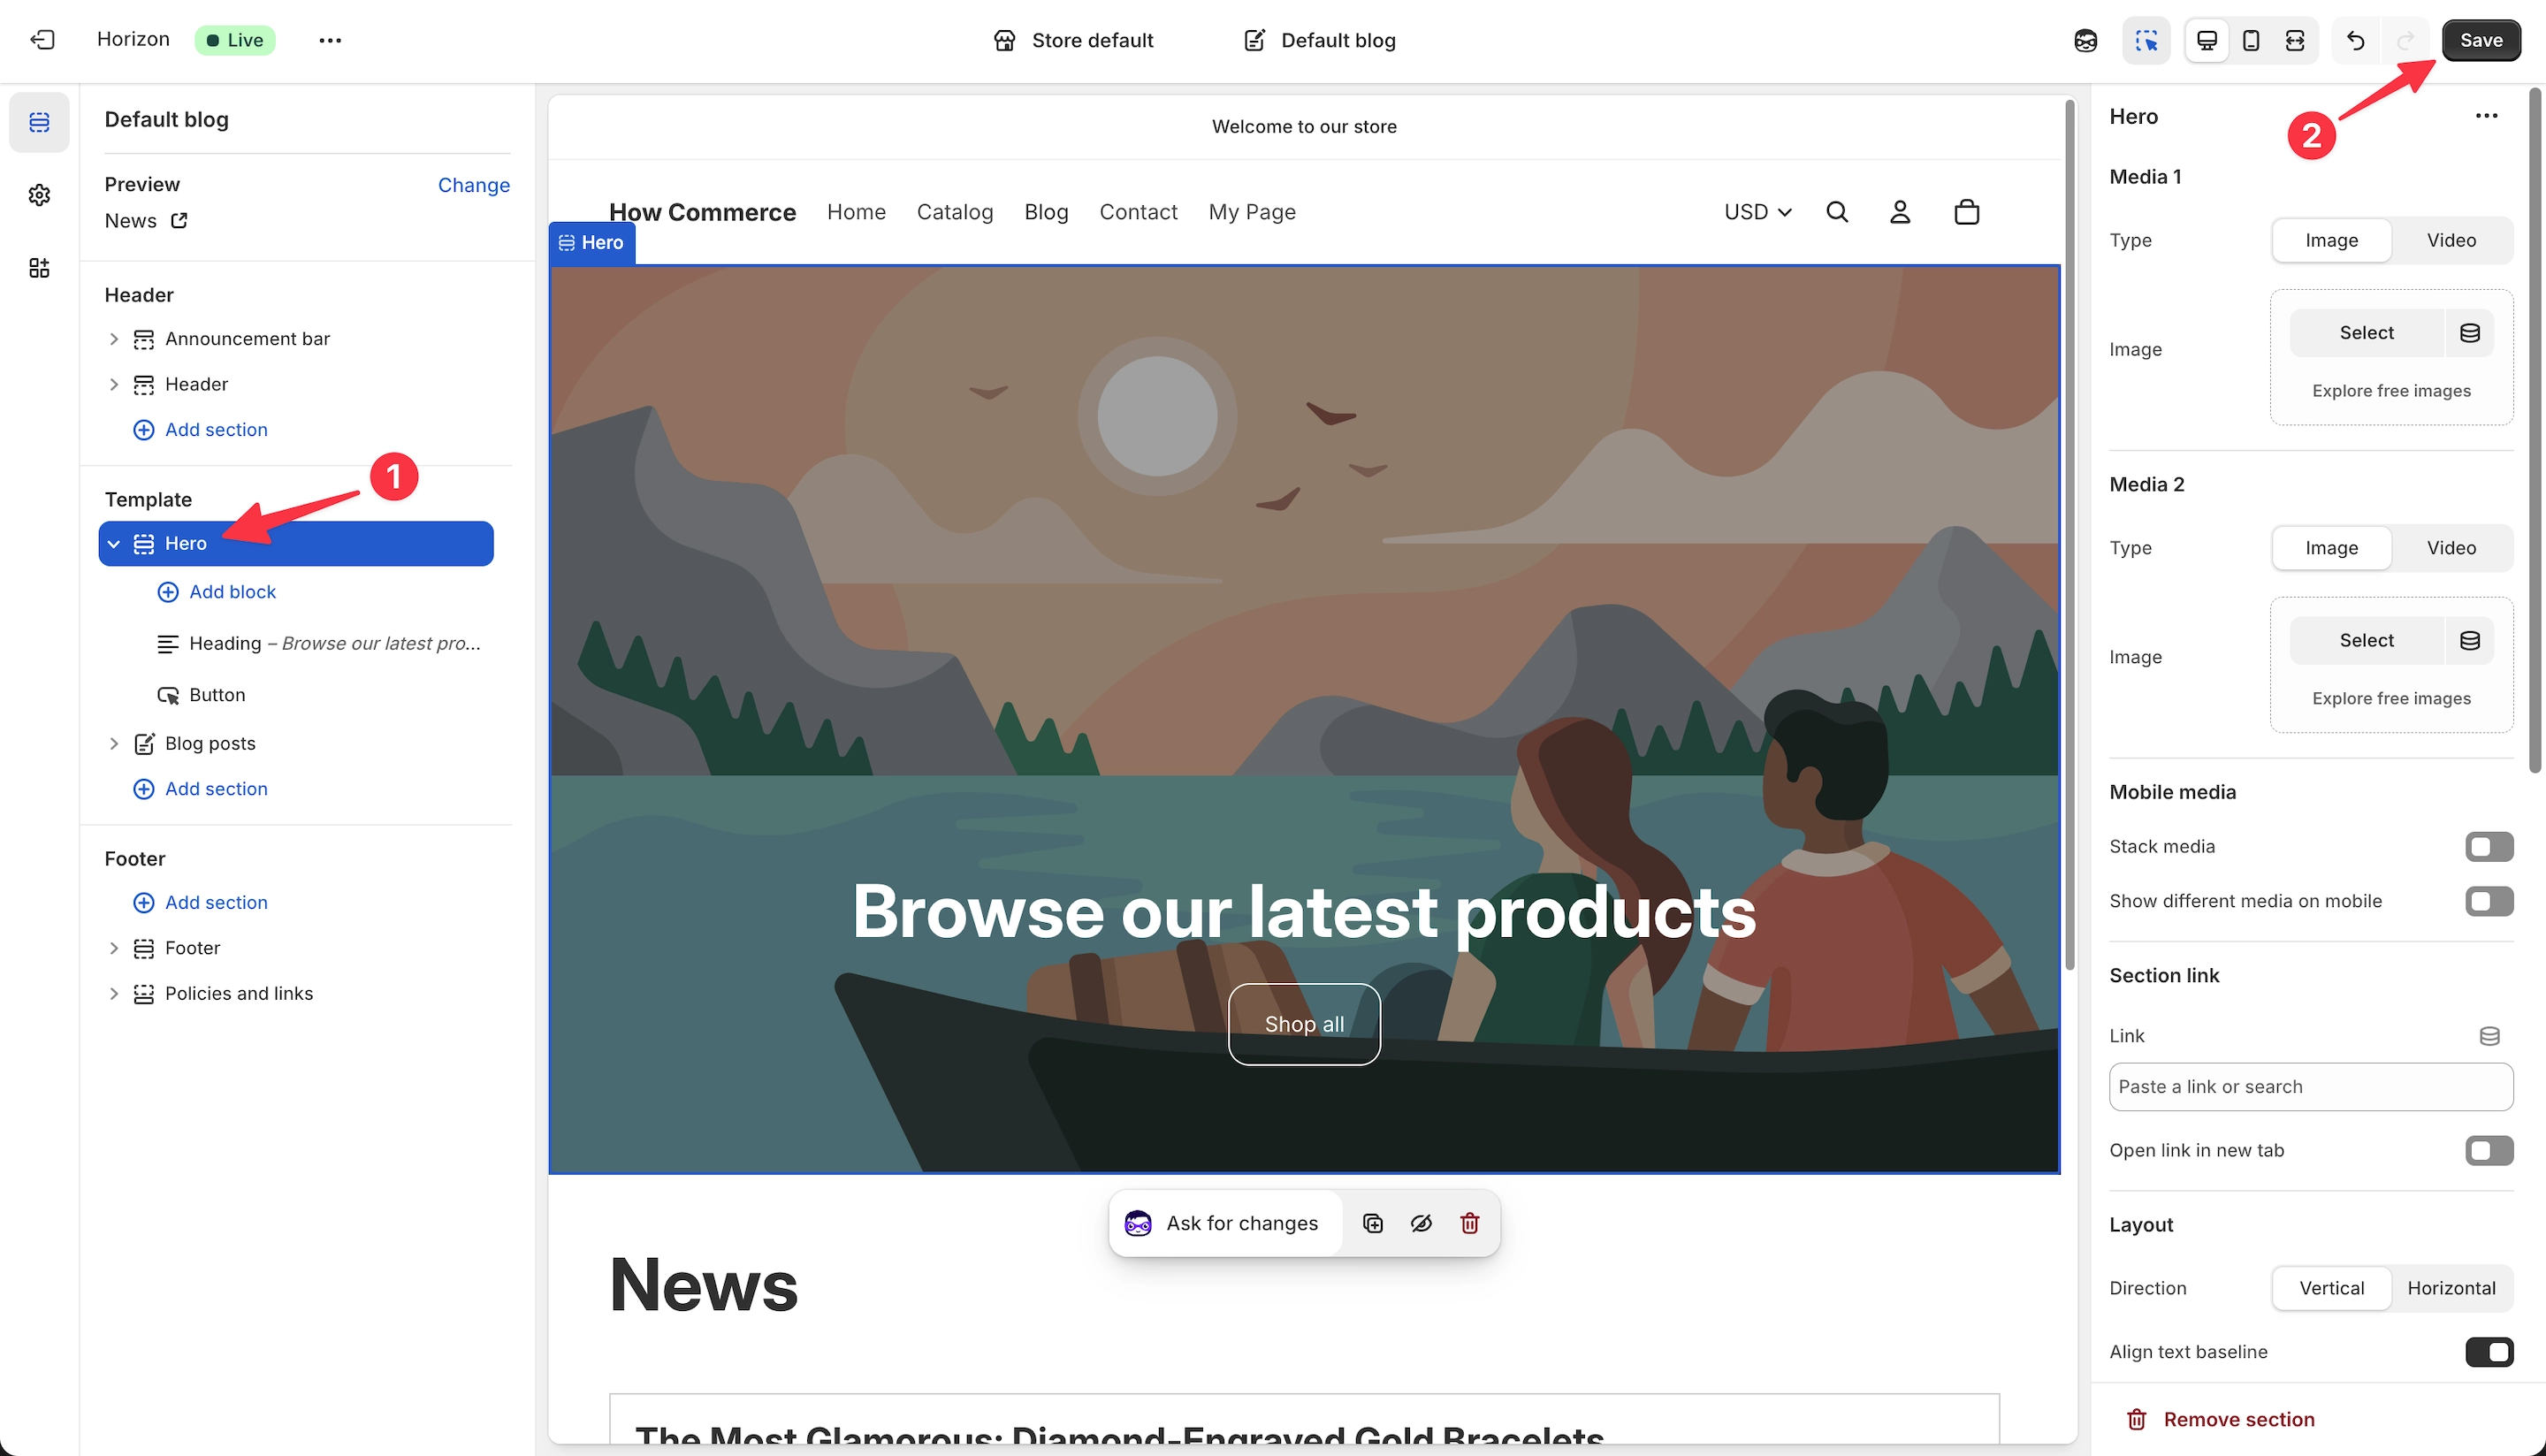Select Video type for Media 1
Image resolution: width=2546 pixels, height=1456 pixels.
2451,241
